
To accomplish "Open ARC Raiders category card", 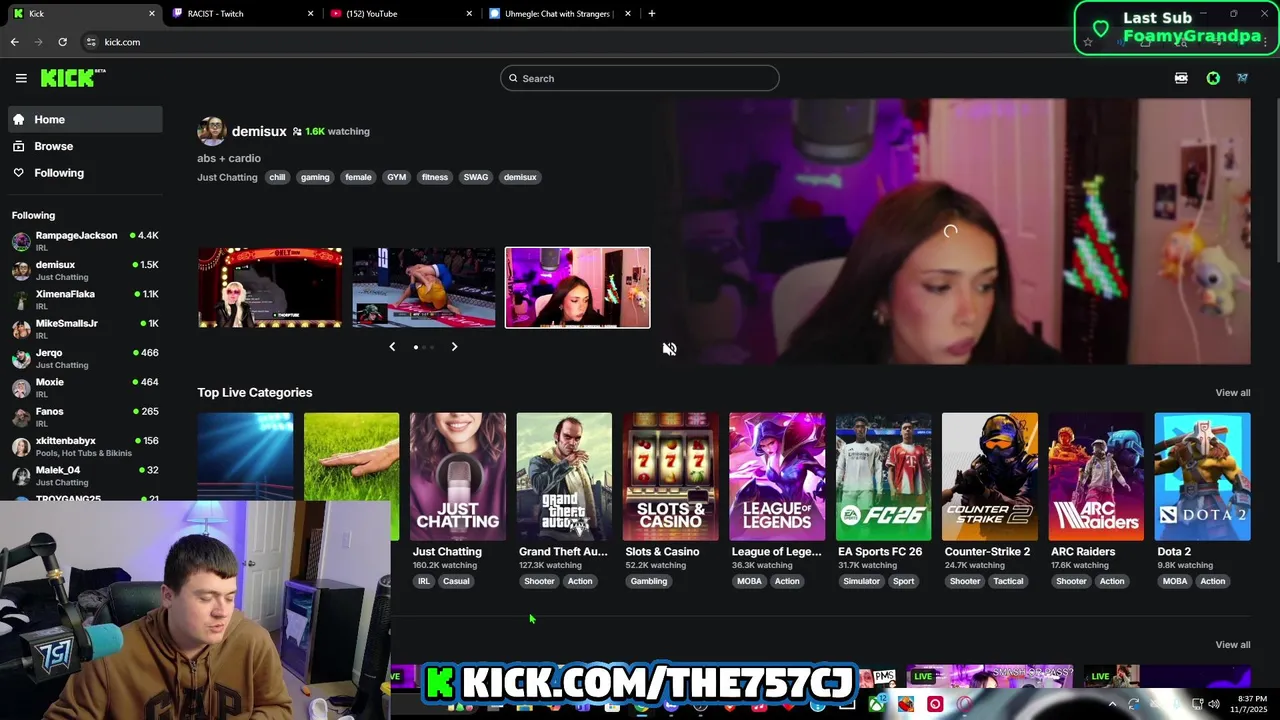I will [x=1096, y=476].
